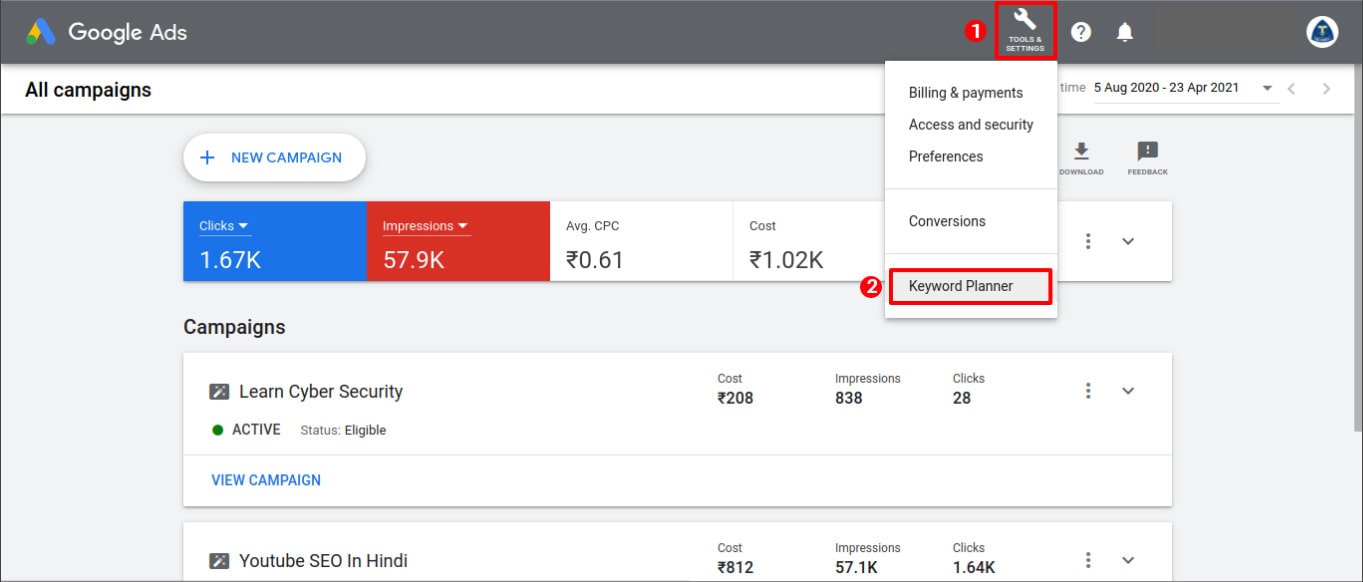The image size is (1363, 582).
Task: Expand the metrics overview card chevron
Action: [1128, 241]
